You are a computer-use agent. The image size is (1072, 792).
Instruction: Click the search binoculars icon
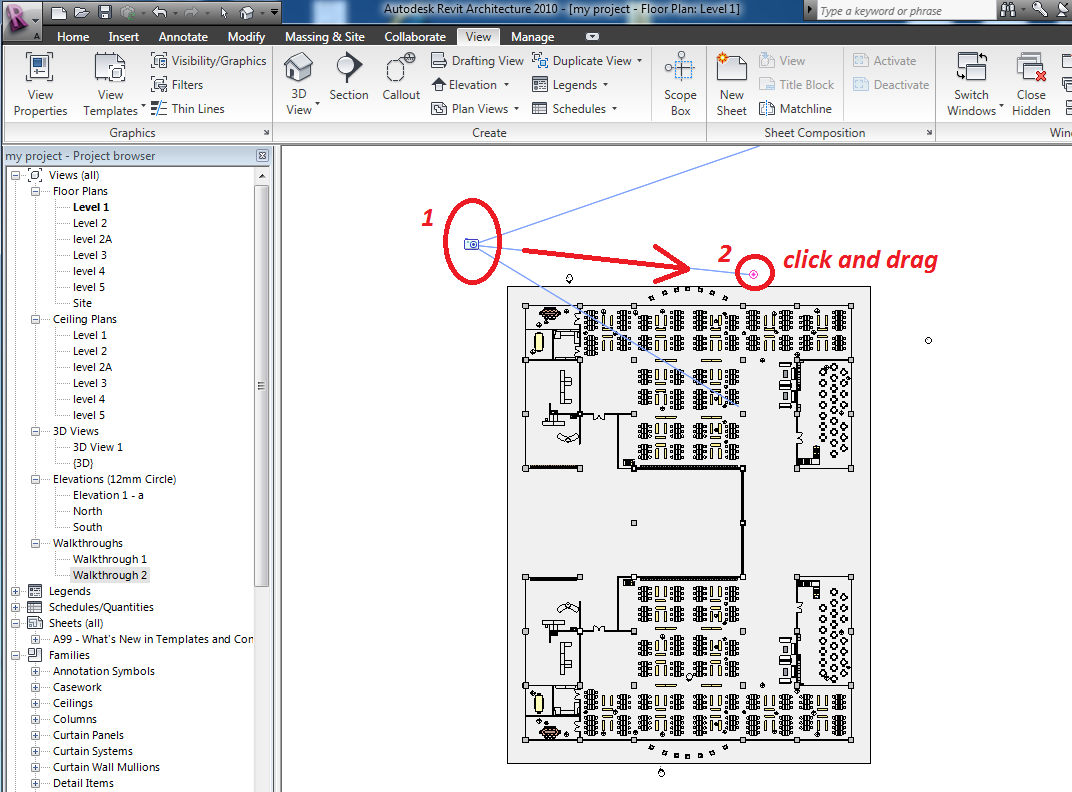click(1008, 10)
